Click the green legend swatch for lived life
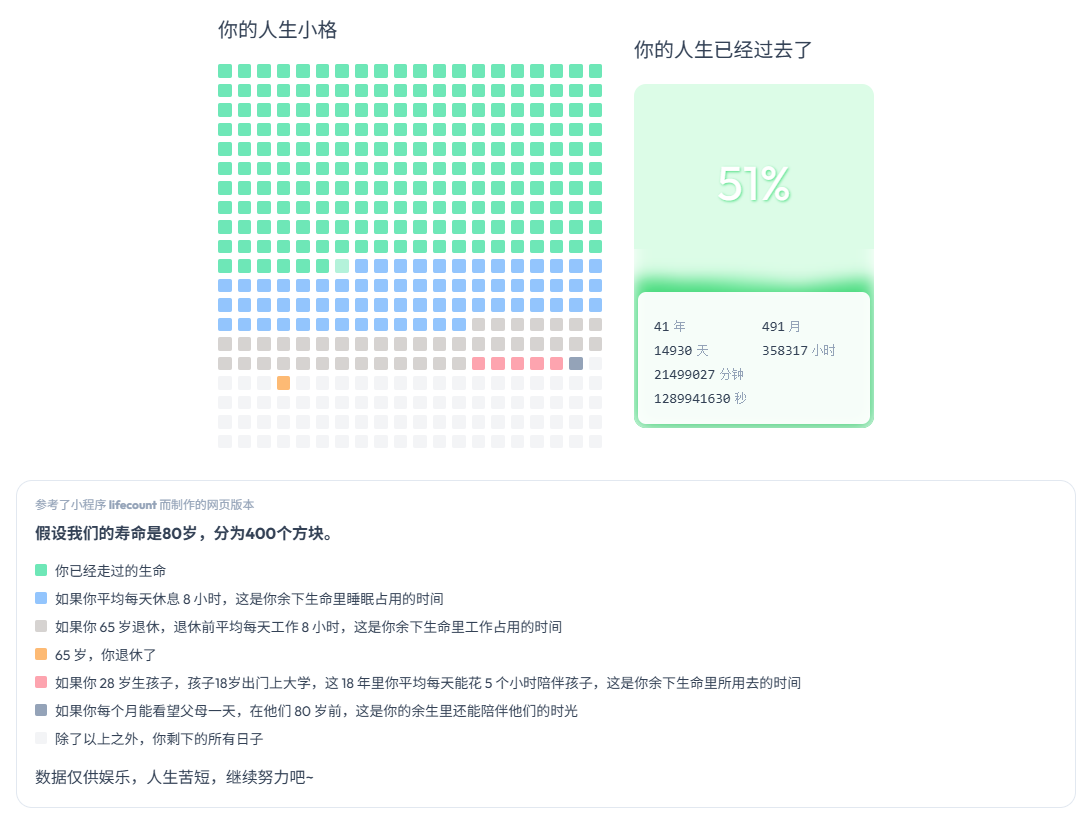Image resolution: width=1092 pixels, height=824 pixels. pos(41,570)
